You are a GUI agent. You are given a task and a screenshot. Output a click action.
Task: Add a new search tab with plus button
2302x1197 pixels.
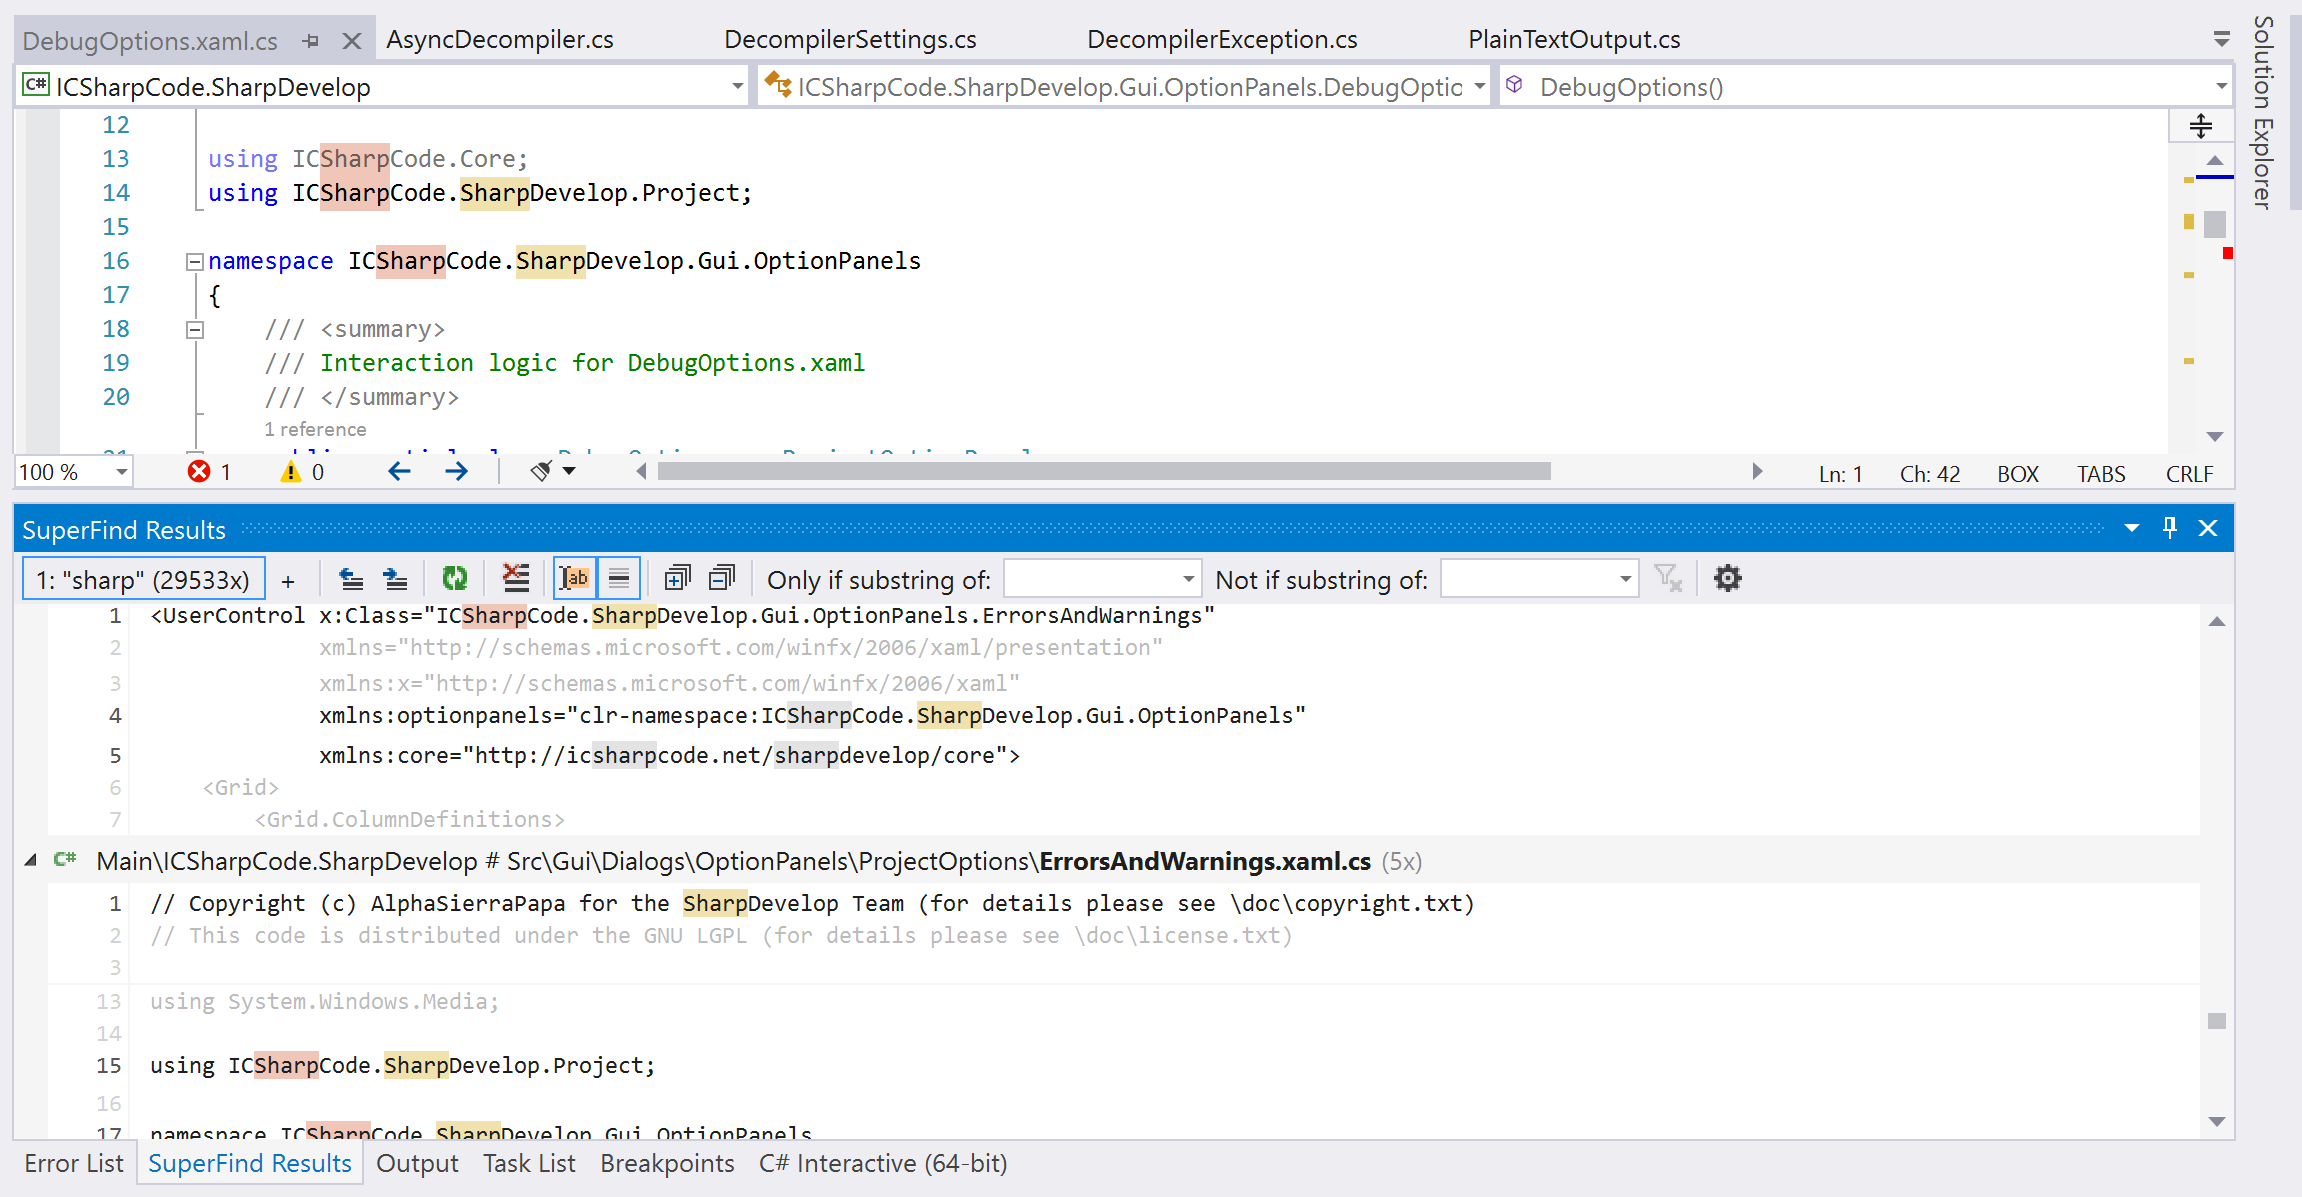(x=288, y=580)
